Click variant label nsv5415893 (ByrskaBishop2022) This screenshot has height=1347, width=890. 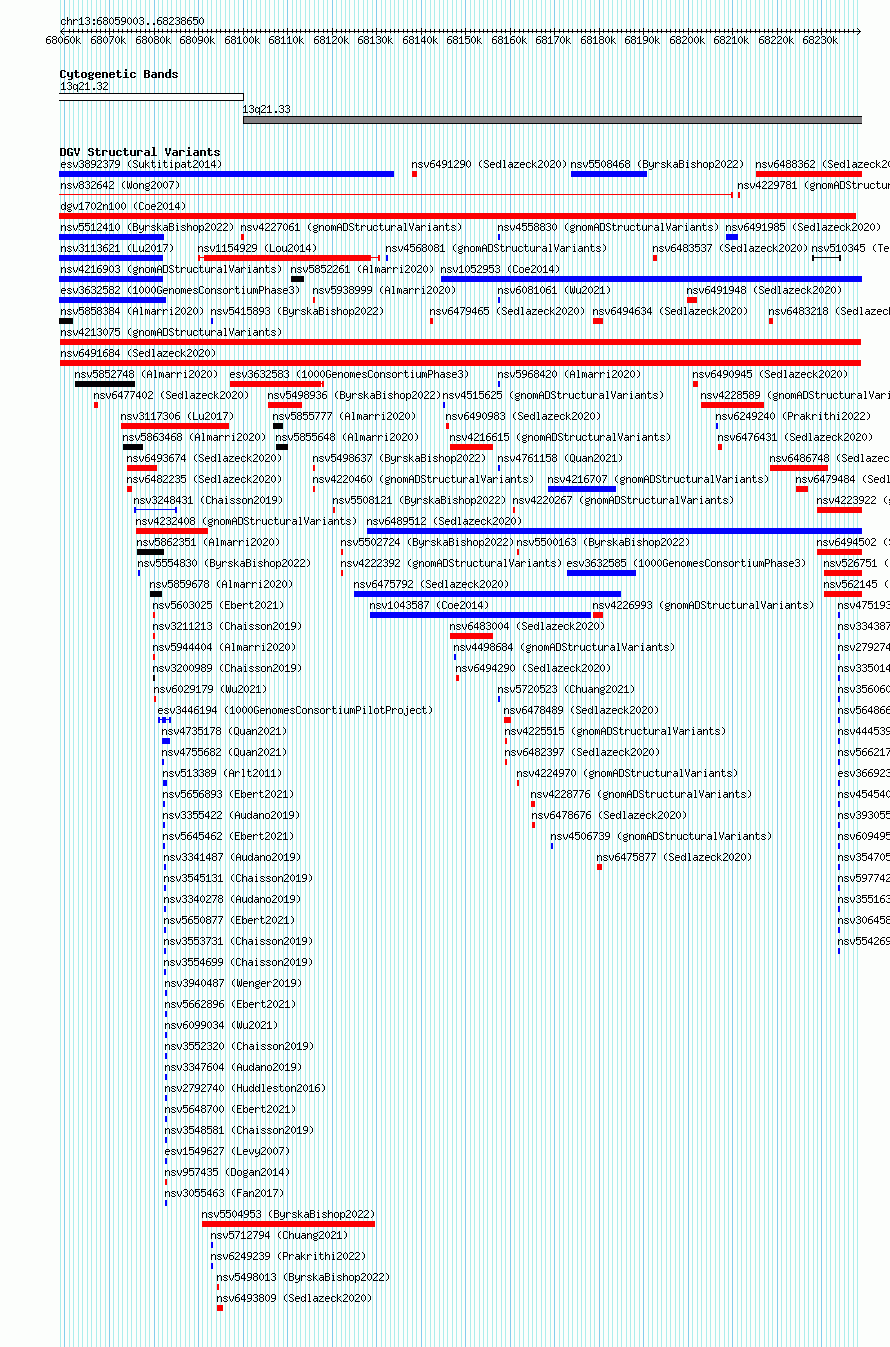click(x=297, y=311)
